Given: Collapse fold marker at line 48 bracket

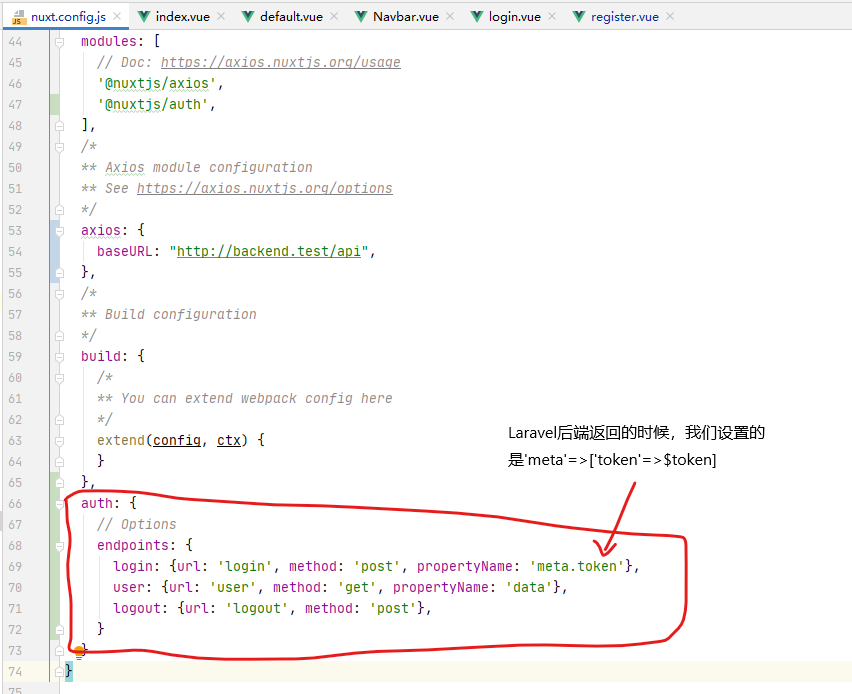Looking at the screenshot, I should point(59,126).
